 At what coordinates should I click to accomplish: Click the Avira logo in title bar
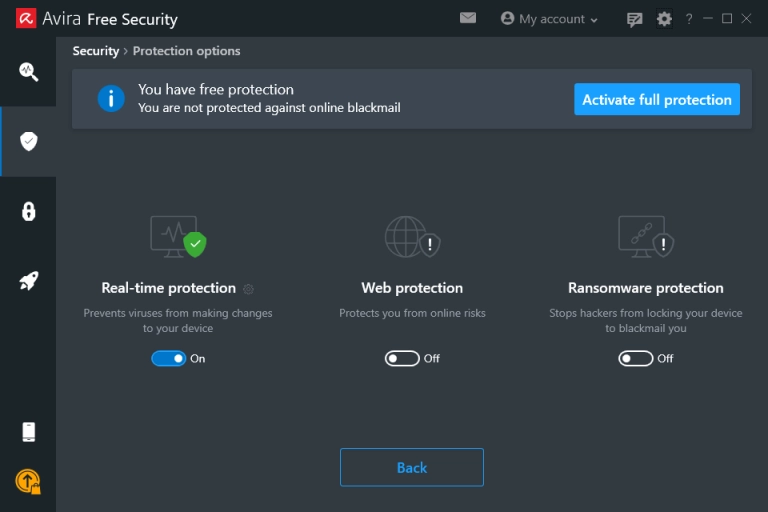(26, 19)
